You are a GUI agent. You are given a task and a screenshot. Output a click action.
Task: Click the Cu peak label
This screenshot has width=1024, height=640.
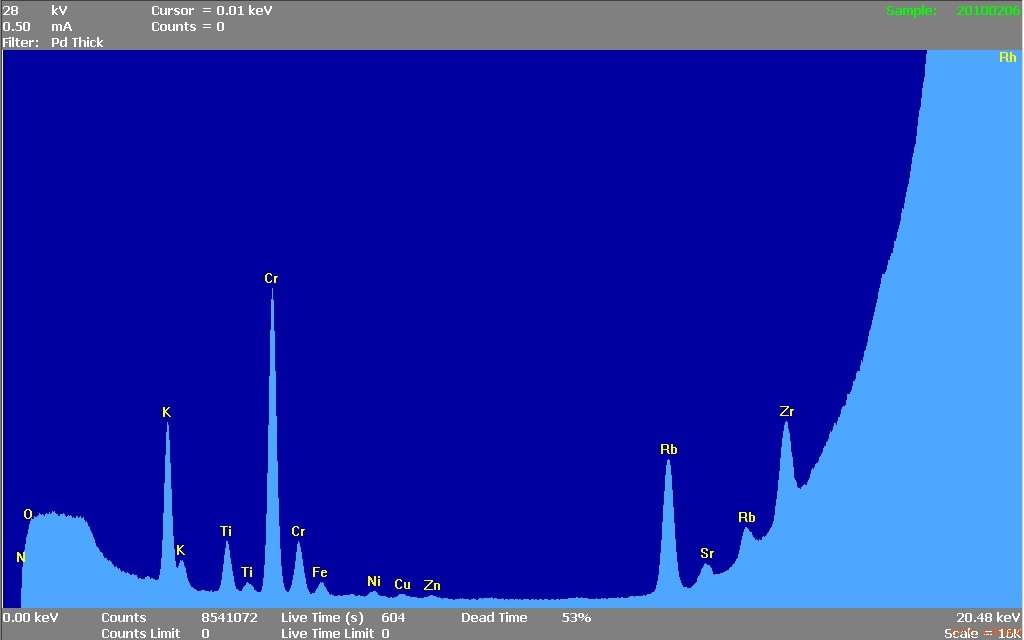pos(402,584)
